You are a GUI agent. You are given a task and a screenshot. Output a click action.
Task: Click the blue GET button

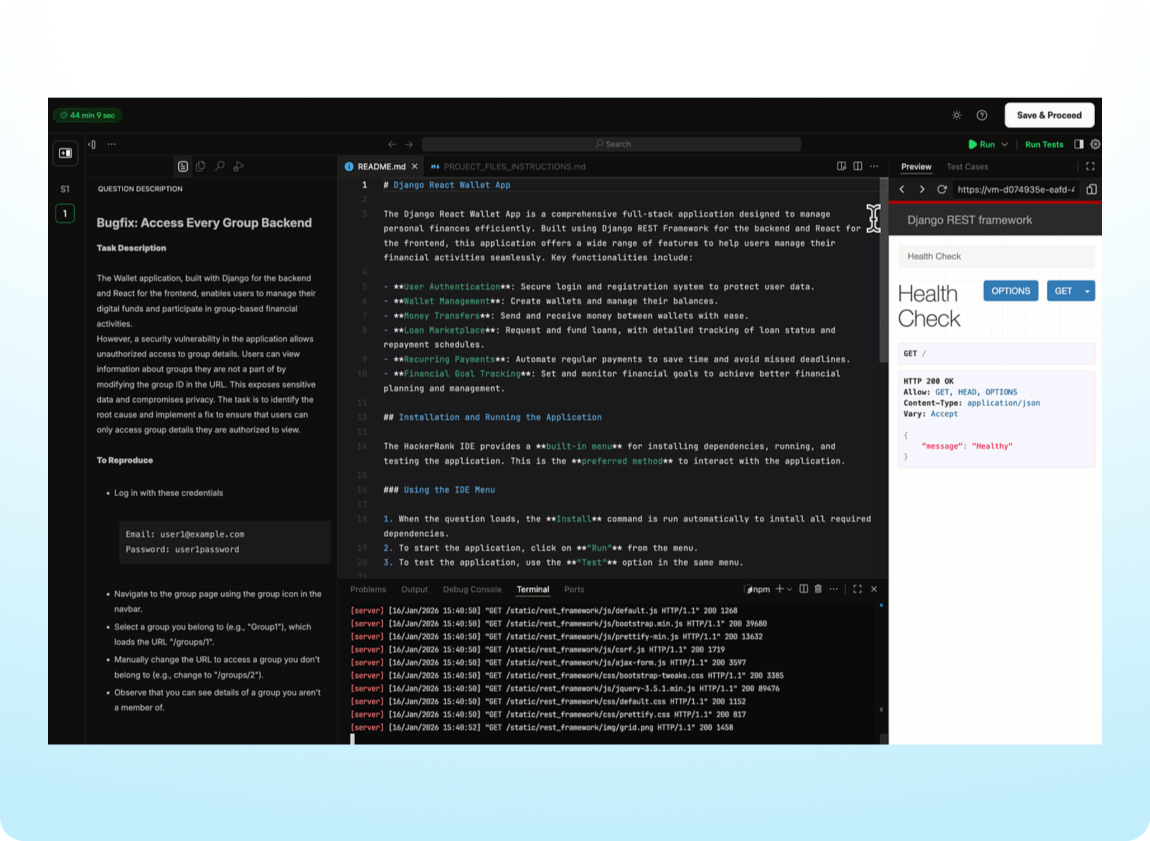click(x=1063, y=291)
